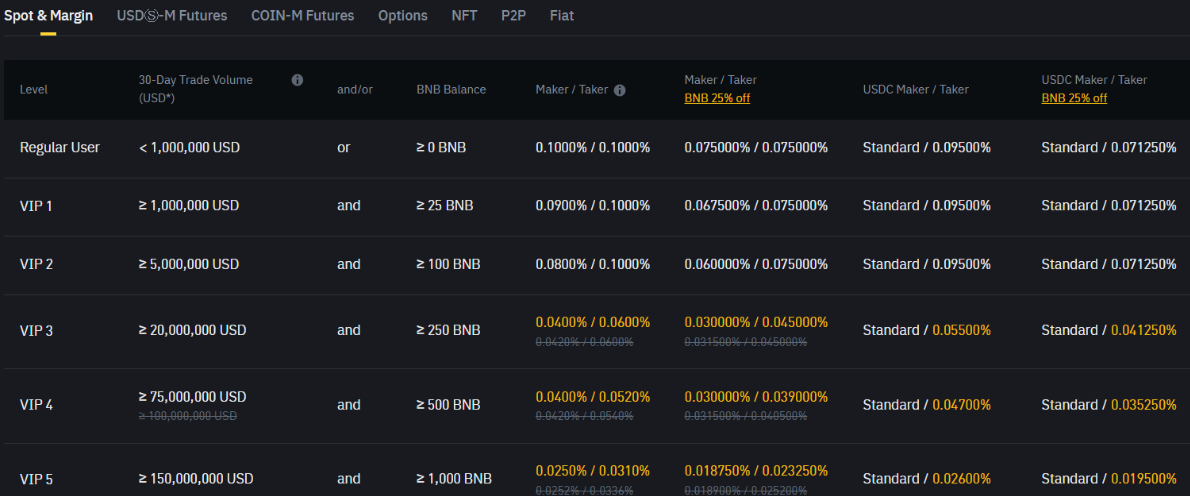Screen dimensions: 1190x496
Task: Switch to the P2P tab
Action: [x=513, y=16]
